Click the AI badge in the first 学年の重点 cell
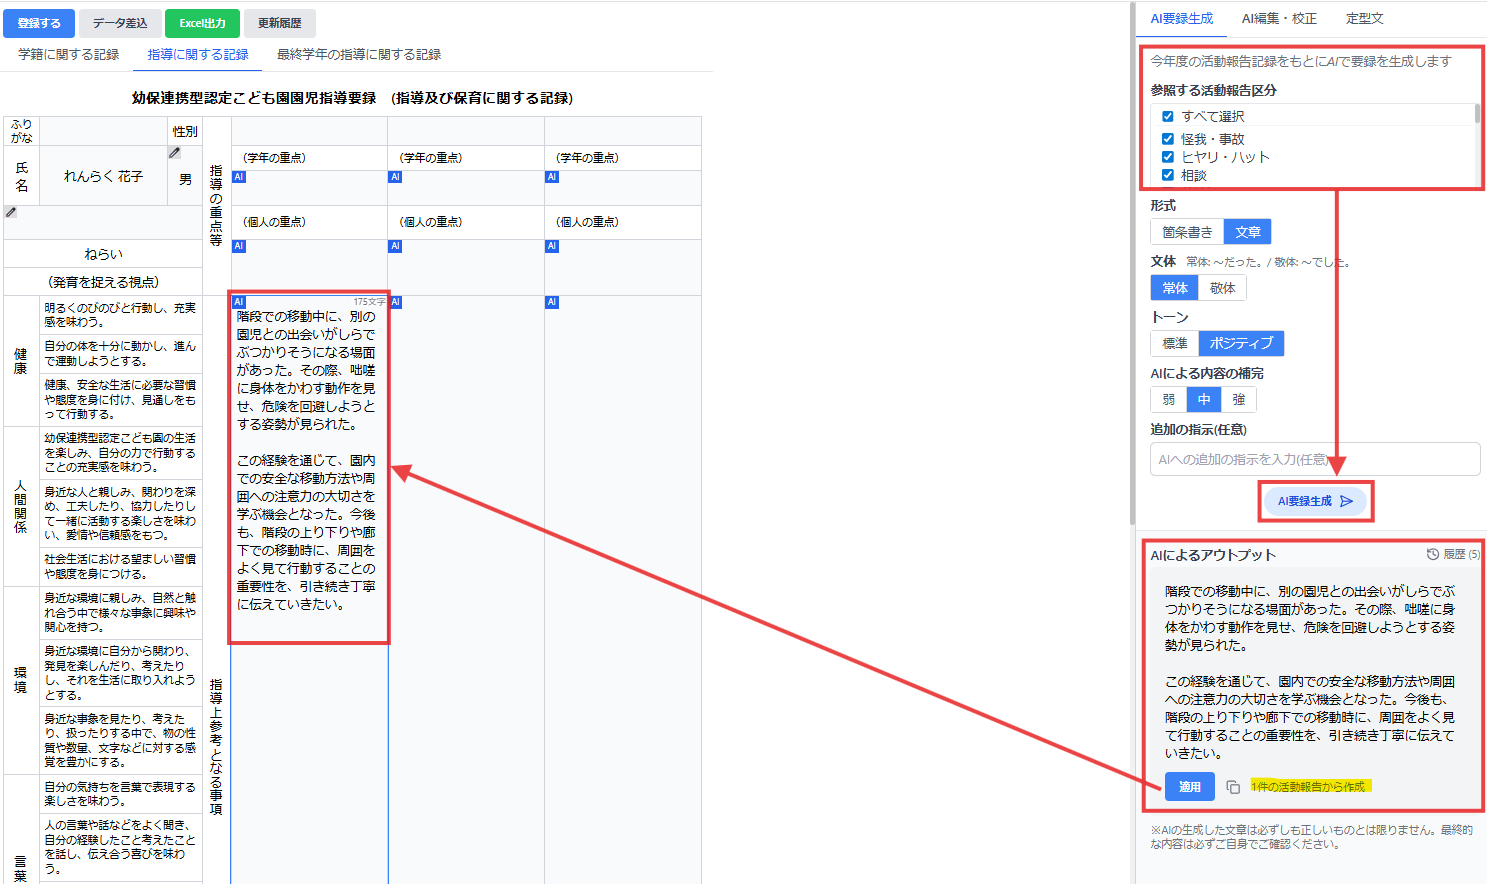Viewport: 1487px width, 884px height. 238,175
